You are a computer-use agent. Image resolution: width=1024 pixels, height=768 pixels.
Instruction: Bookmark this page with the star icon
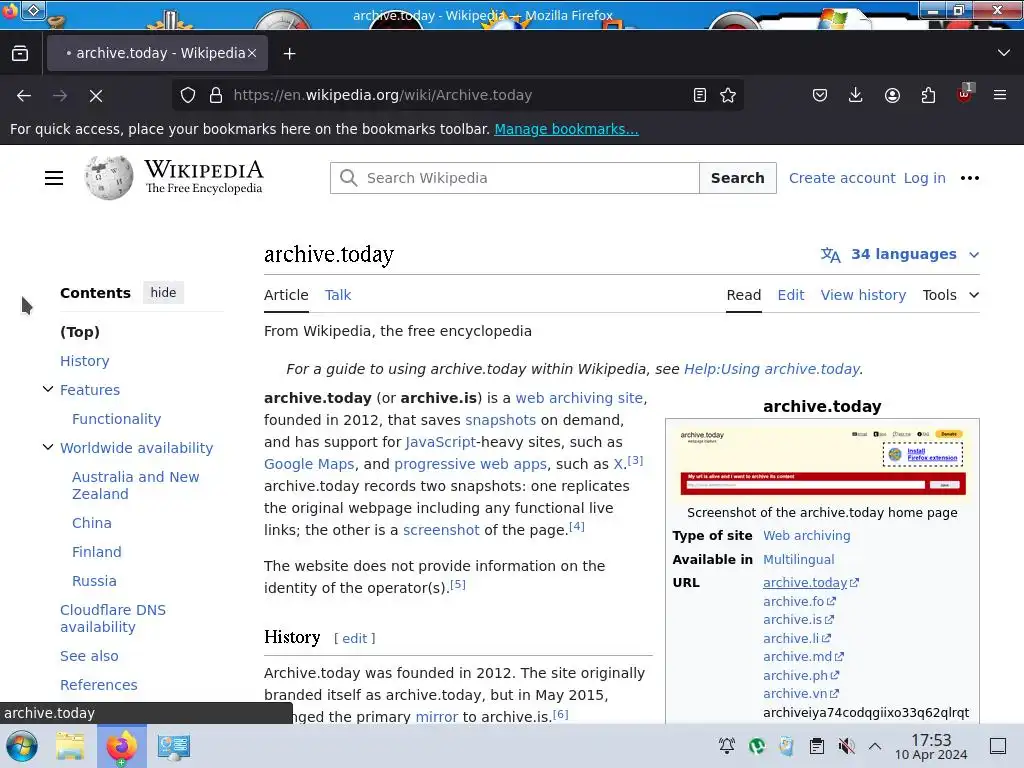(x=728, y=95)
